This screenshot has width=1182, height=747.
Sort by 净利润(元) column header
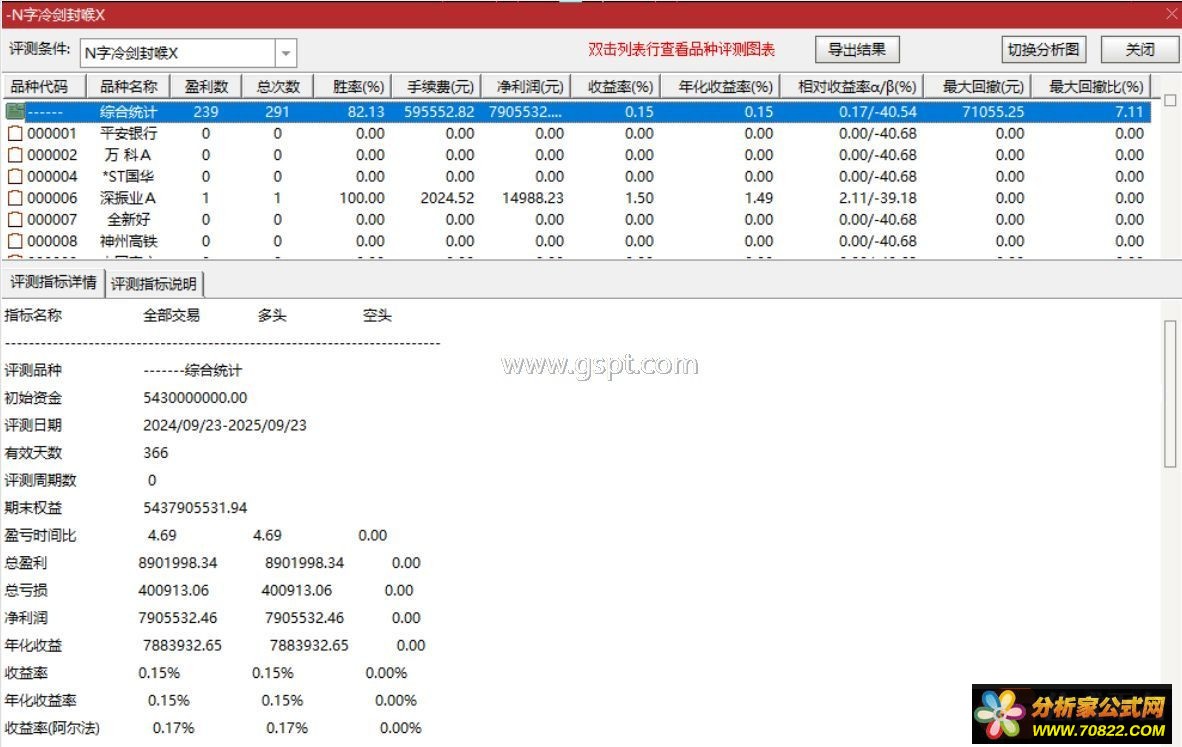point(525,87)
